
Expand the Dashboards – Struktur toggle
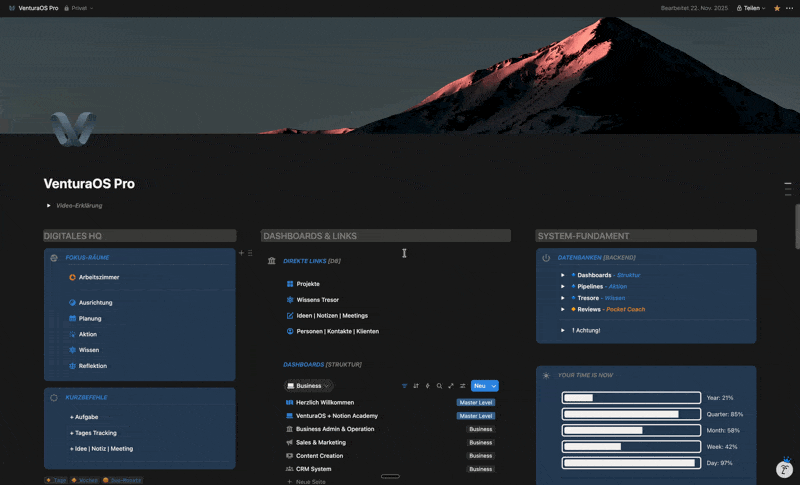click(x=563, y=275)
